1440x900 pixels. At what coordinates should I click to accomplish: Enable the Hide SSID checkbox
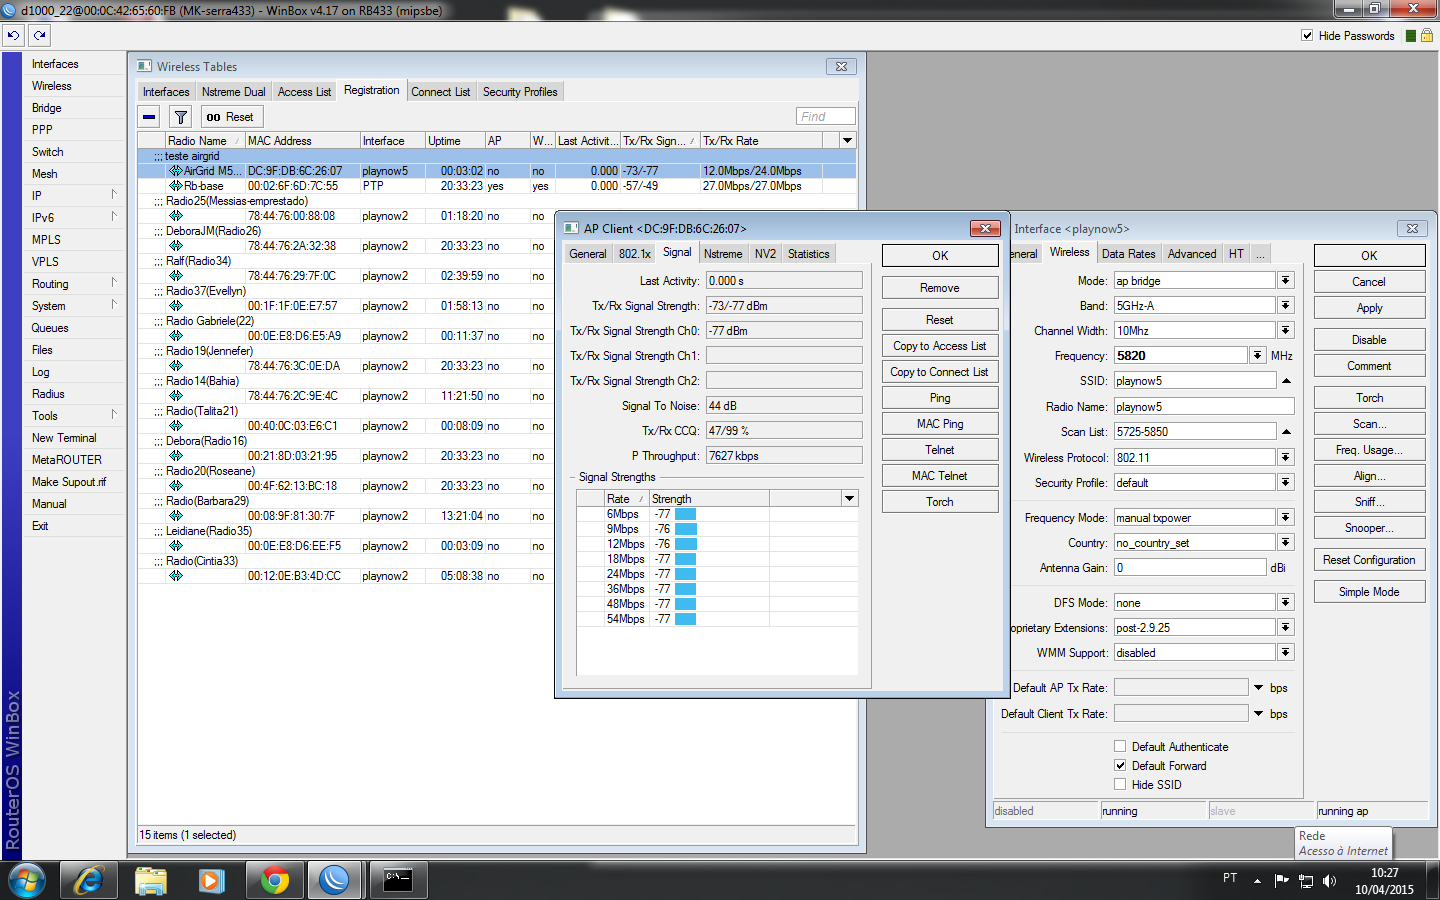point(1120,784)
